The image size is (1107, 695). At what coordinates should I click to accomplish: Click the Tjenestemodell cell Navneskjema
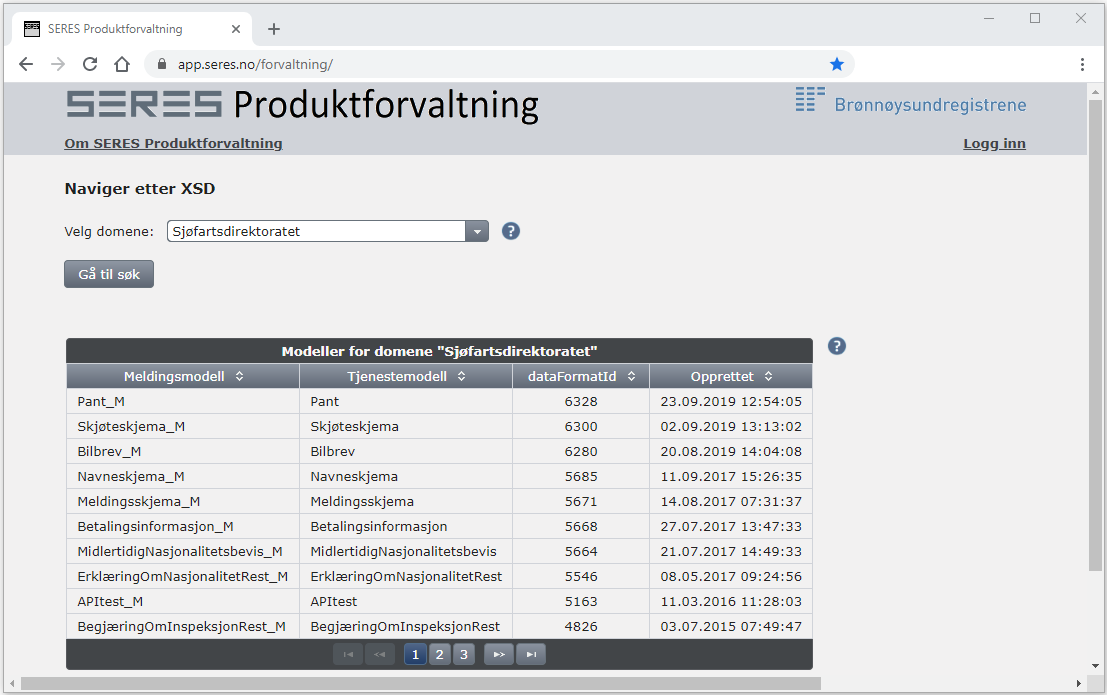pos(406,477)
